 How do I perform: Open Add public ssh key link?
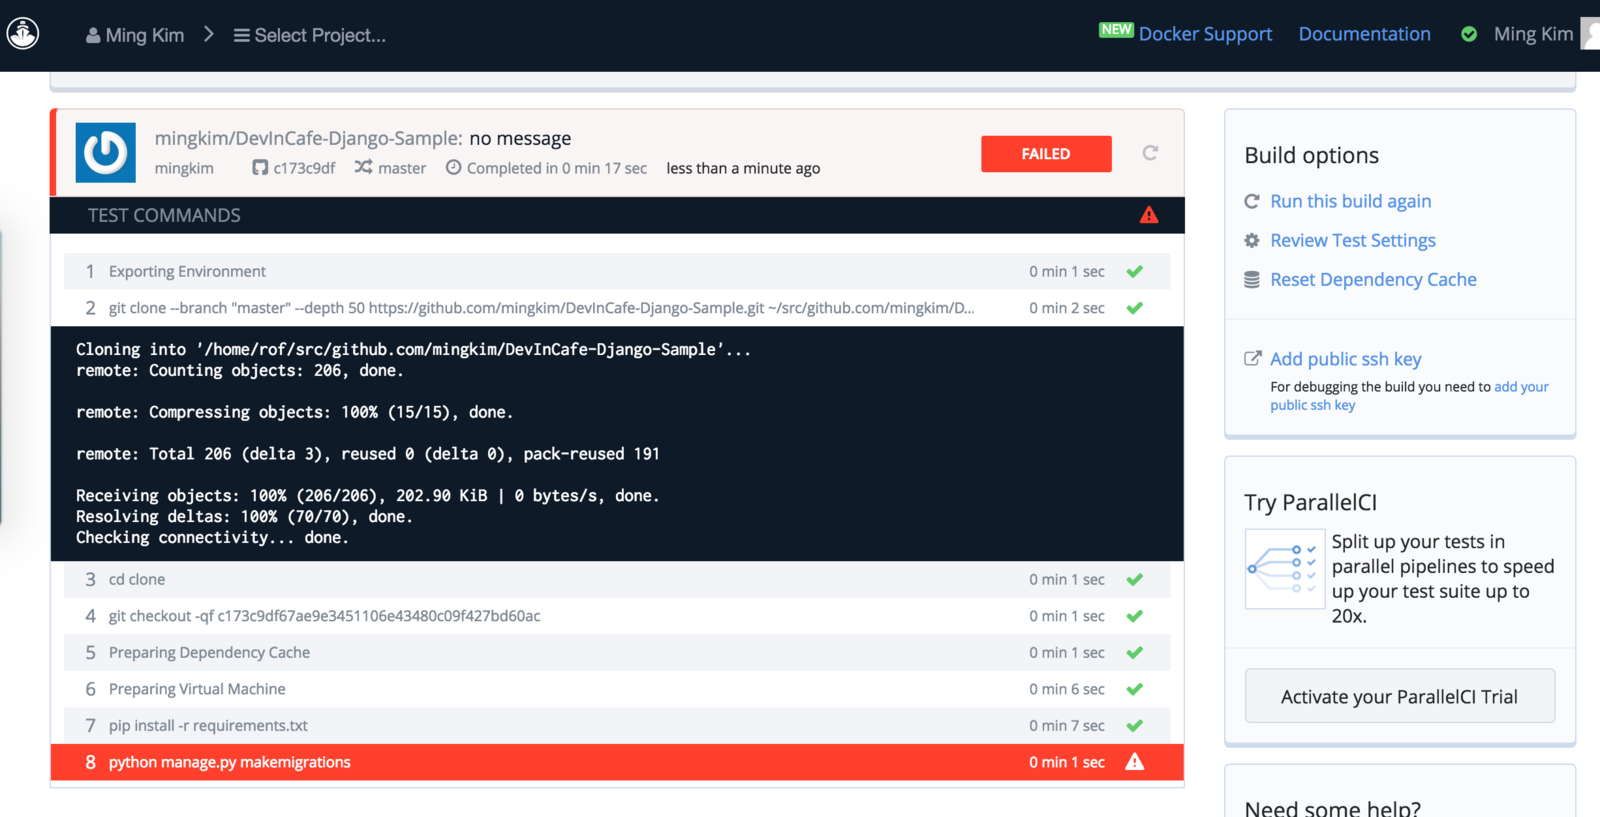tap(1346, 359)
